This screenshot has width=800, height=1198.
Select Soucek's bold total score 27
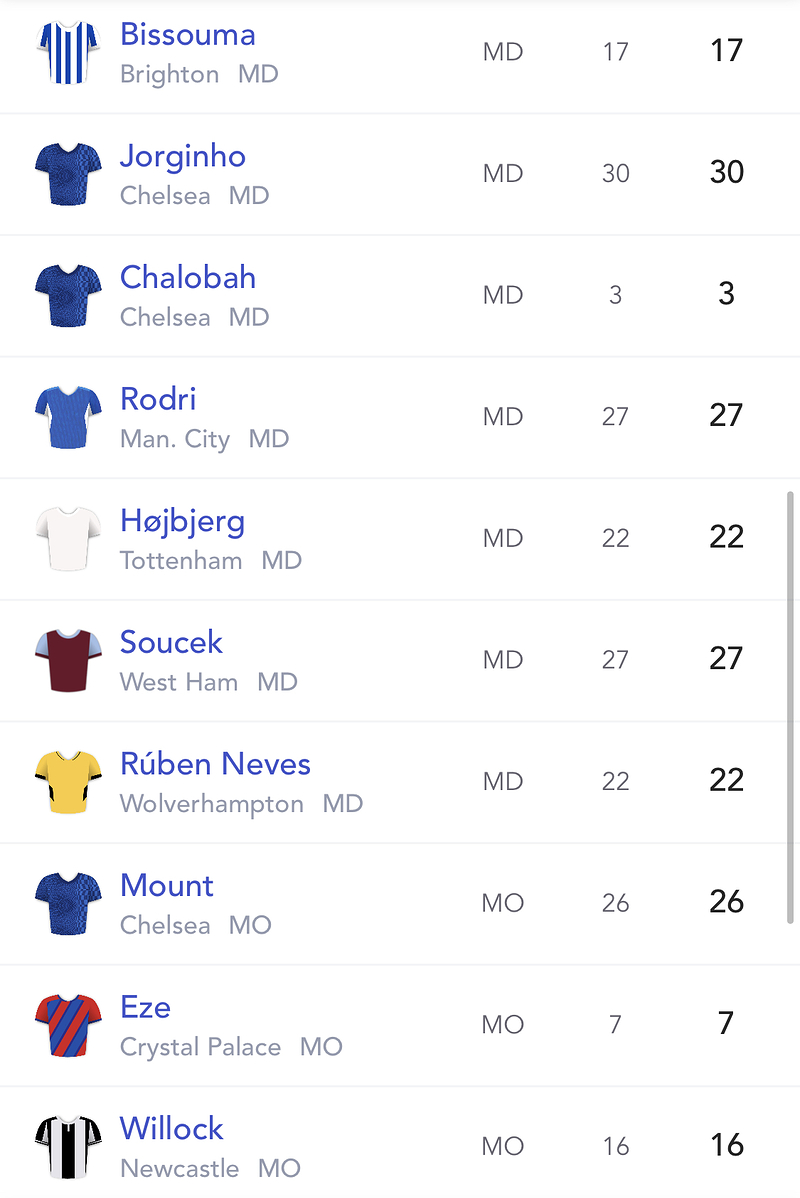pos(726,658)
